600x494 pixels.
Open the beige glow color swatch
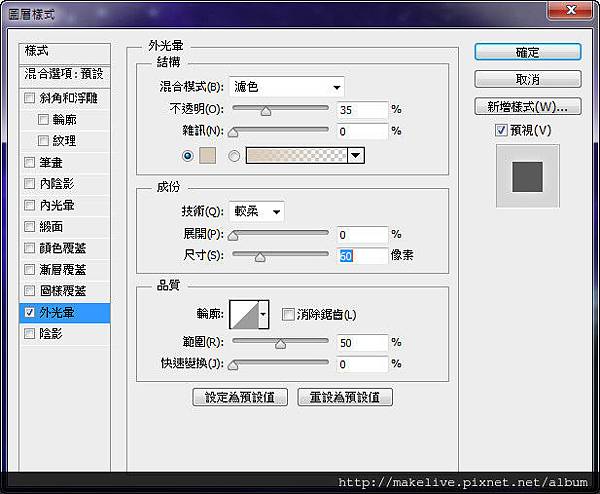[x=207, y=156]
